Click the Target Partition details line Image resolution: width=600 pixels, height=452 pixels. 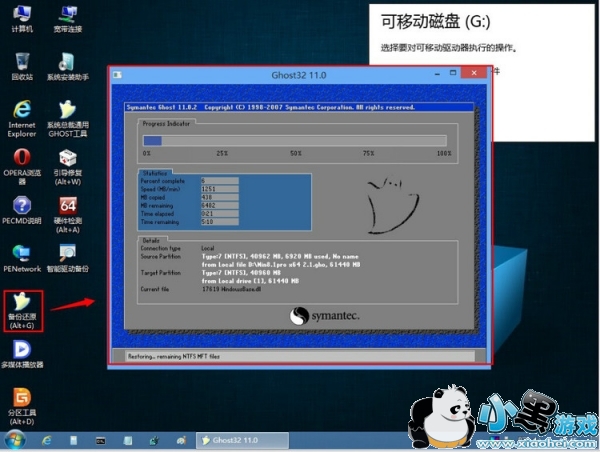click(x=241, y=273)
